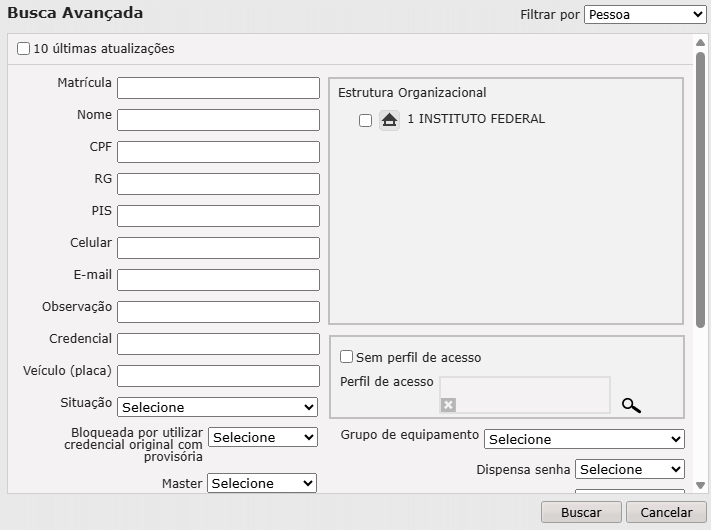The height and width of the screenshot is (530, 711).
Task: Click the Cancelar button
Action: click(666, 512)
